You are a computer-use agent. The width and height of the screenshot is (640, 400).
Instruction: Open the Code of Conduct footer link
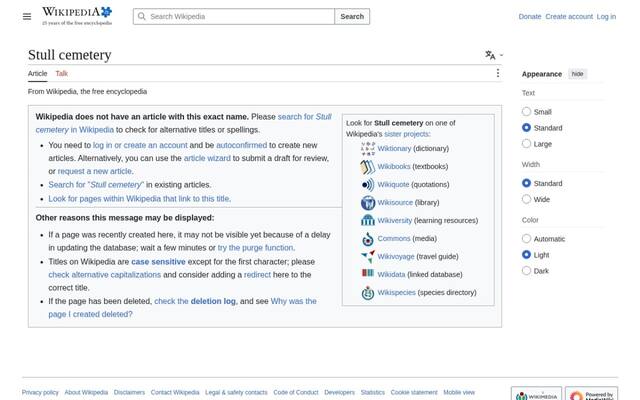pos(296,392)
